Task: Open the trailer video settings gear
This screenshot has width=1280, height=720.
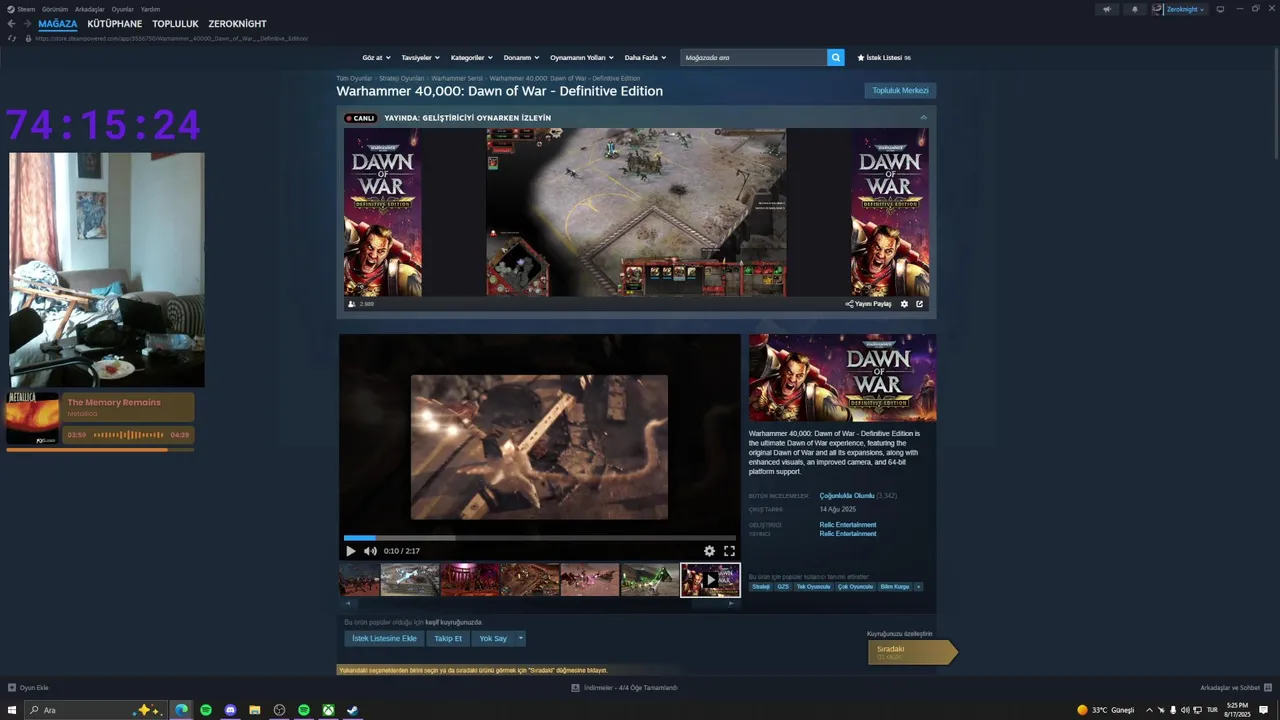Action: (x=709, y=551)
